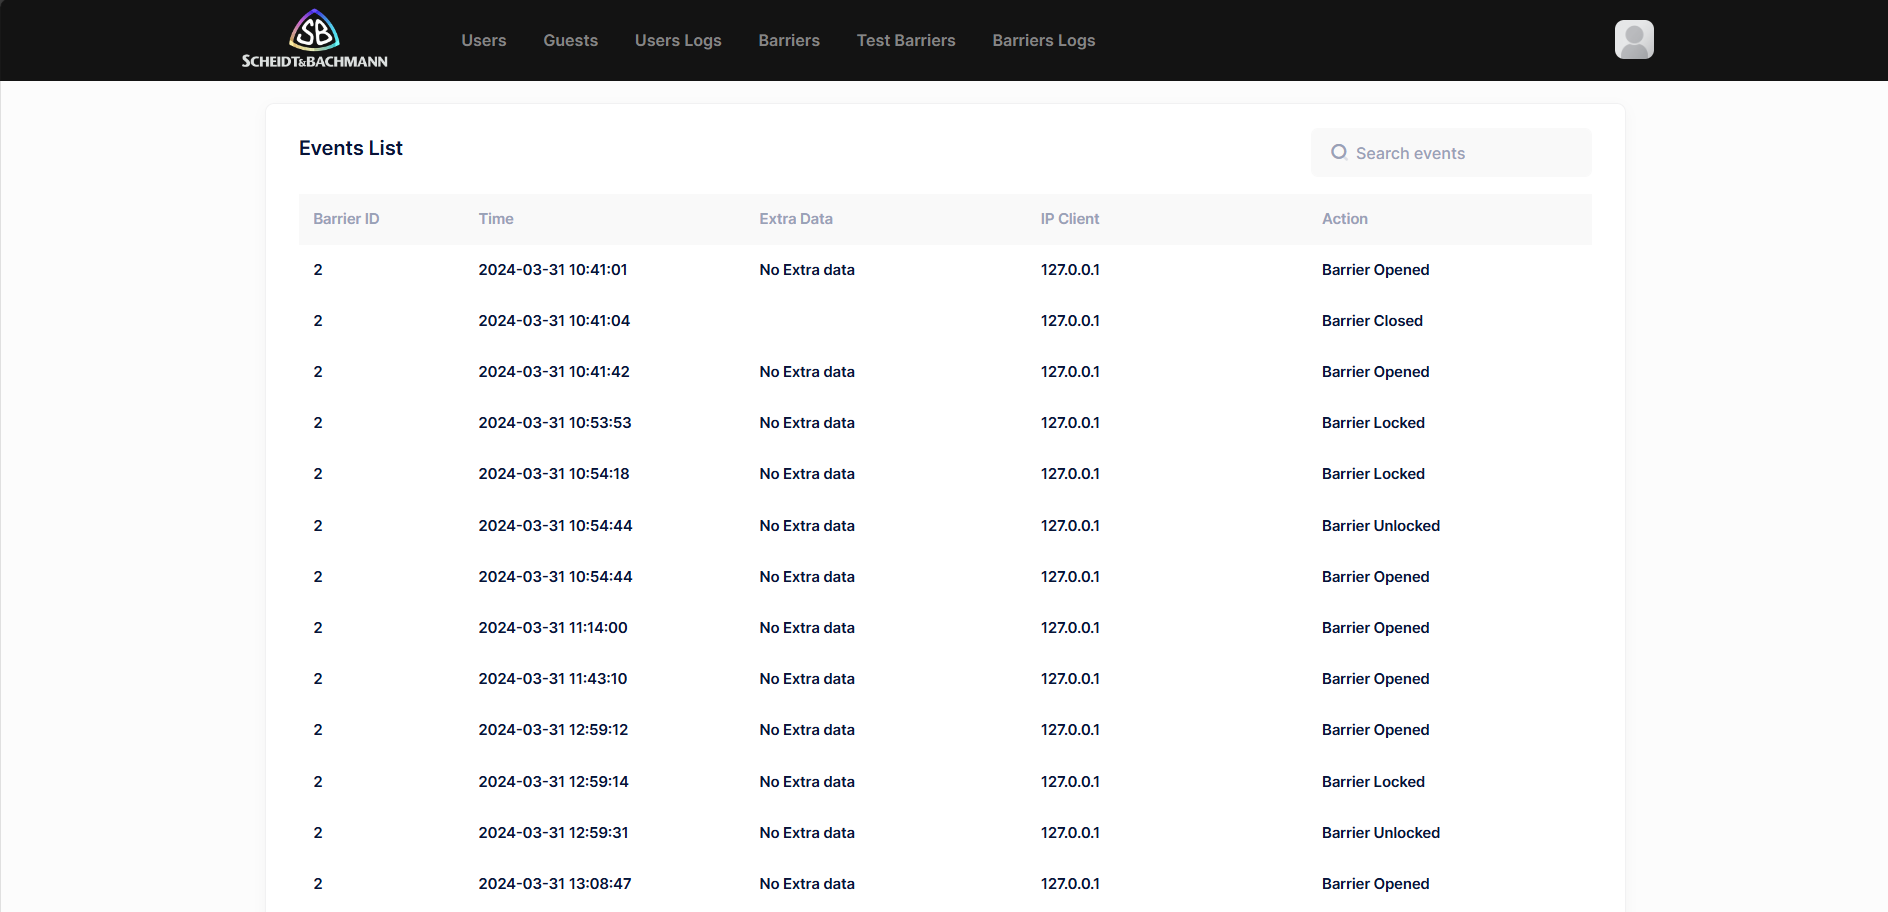Select the Events List heading
Viewport: 1888px width, 912px height.
[x=351, y=148]
